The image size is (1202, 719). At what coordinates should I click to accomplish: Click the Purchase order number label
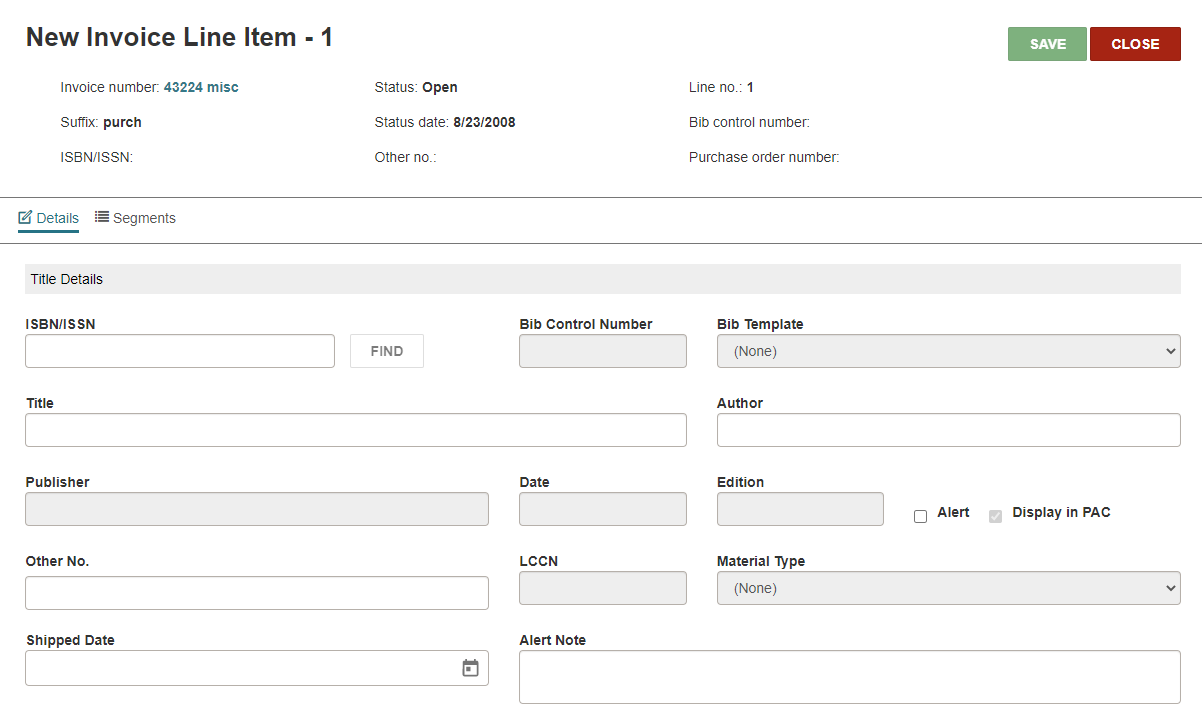tap(764, 157)
